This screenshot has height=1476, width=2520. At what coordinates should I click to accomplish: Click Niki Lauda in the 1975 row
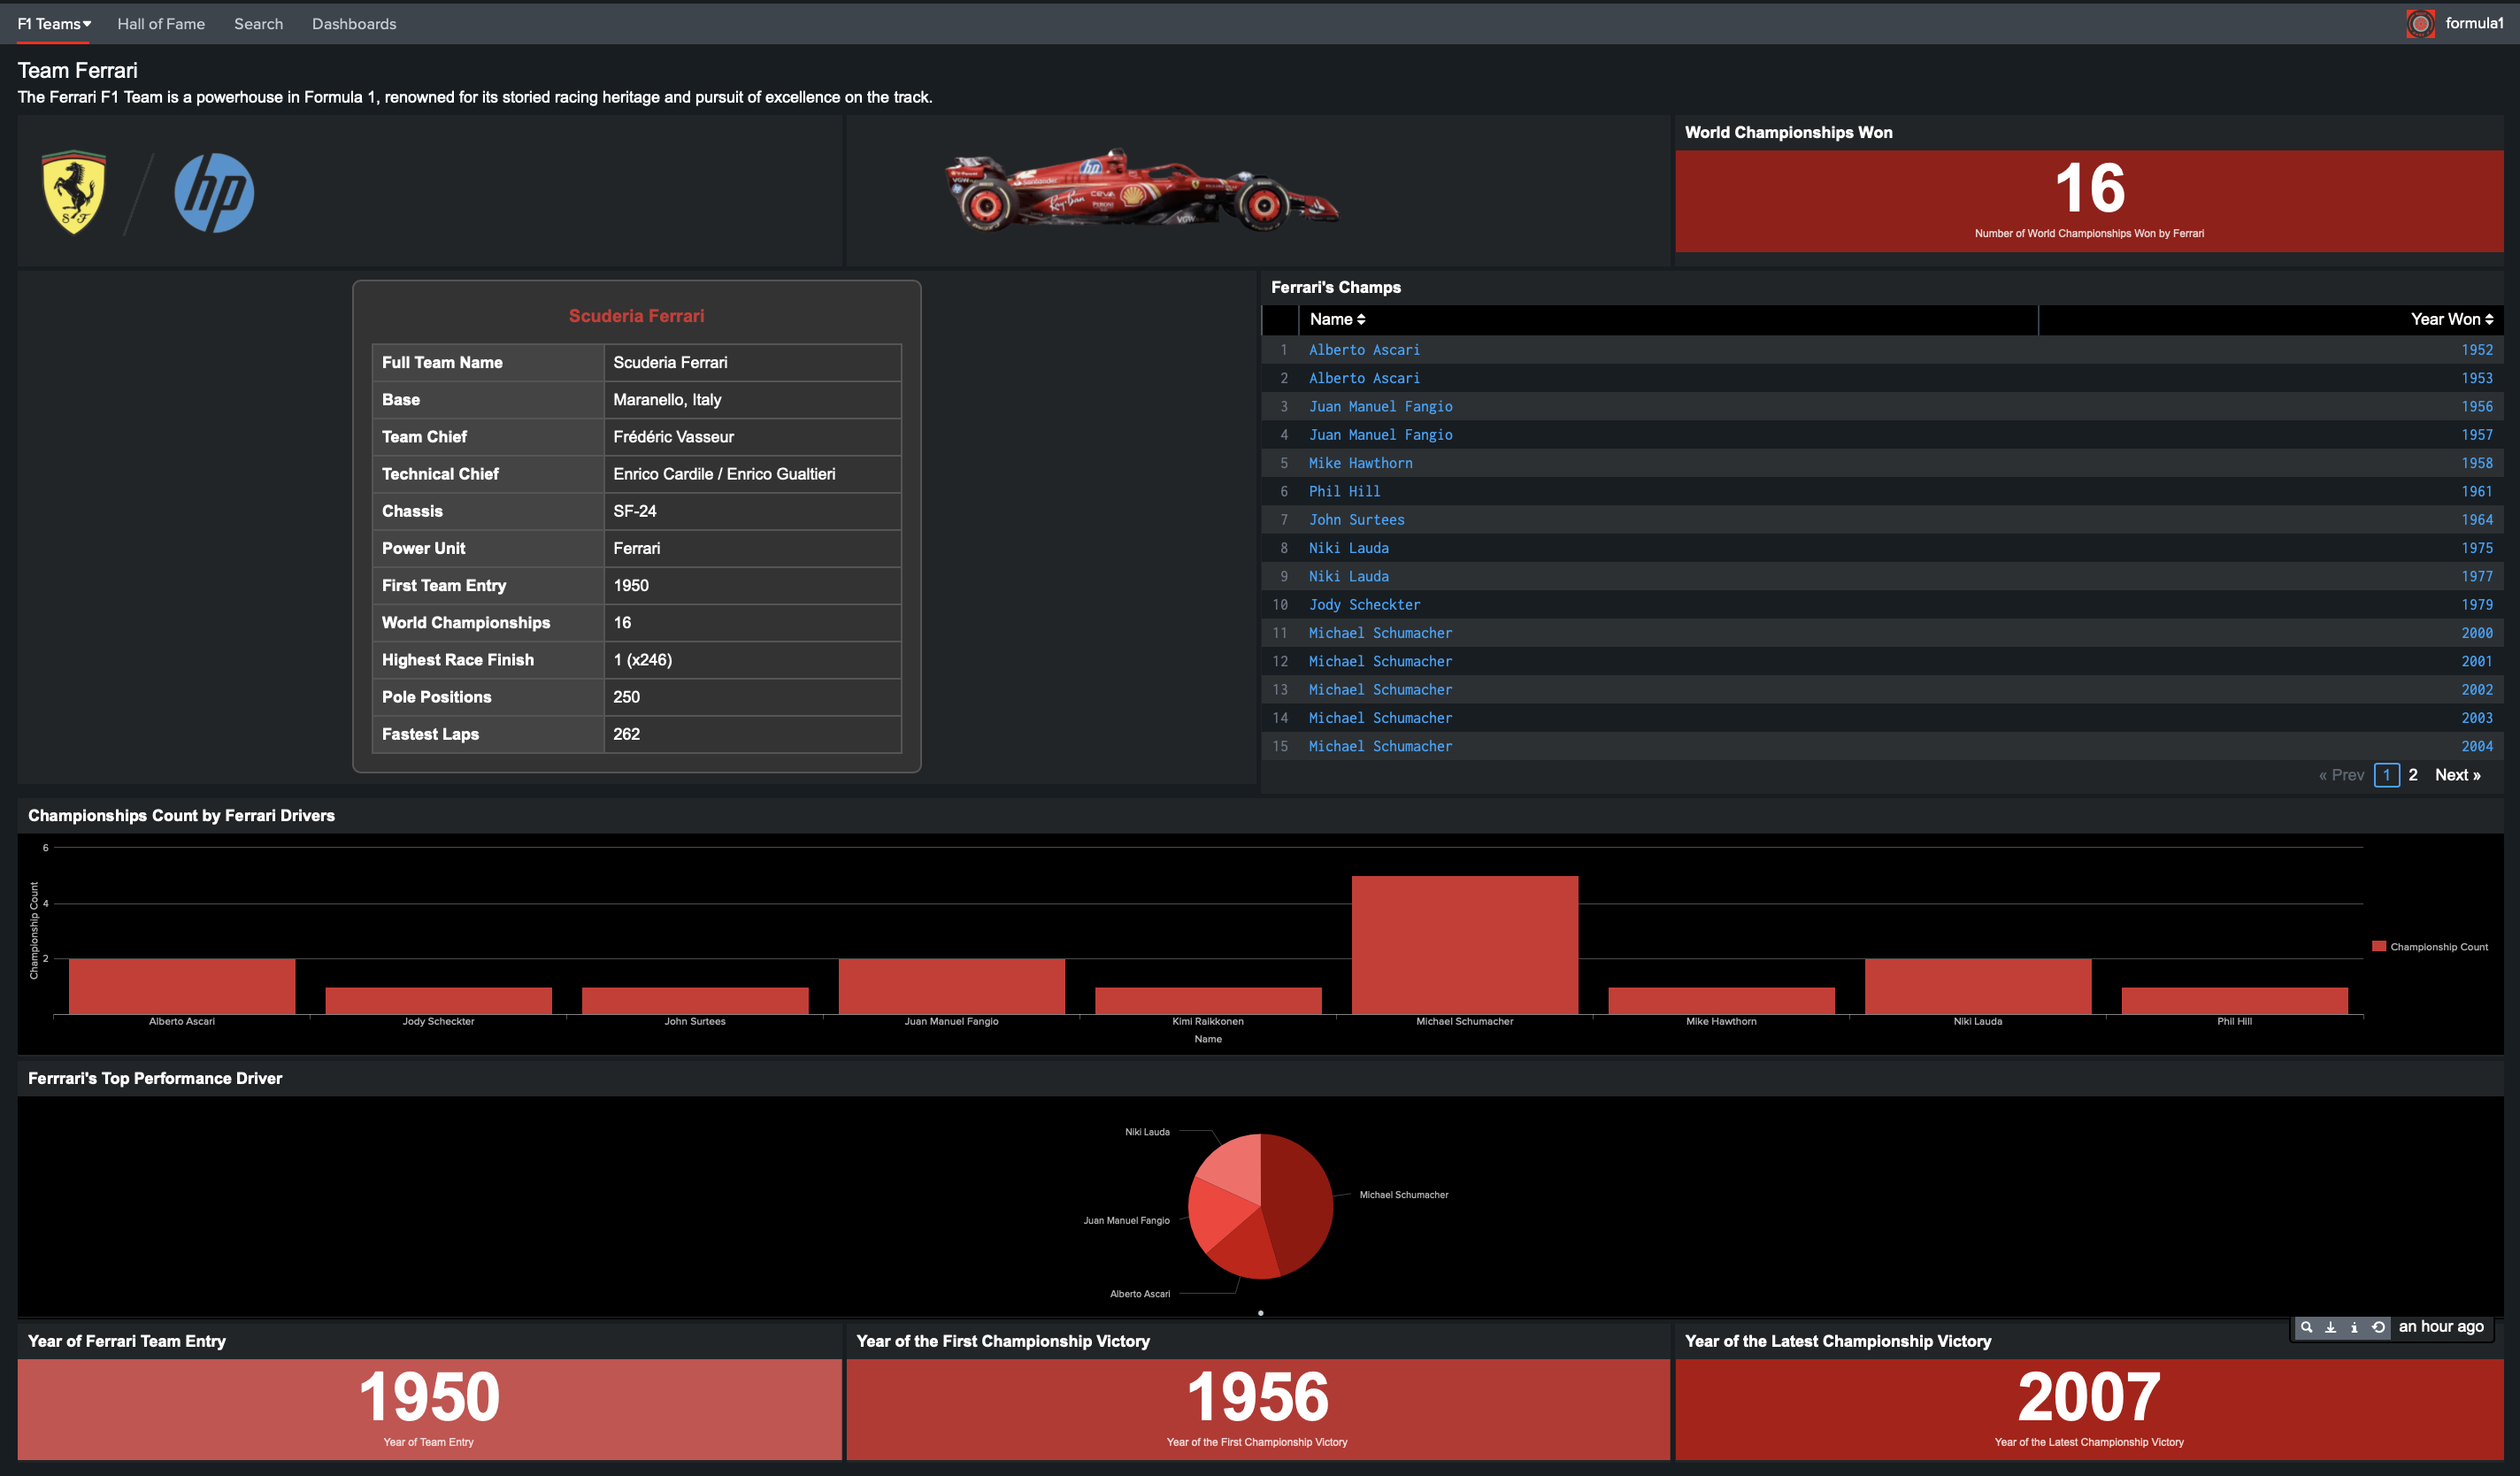click(1348, 548)
